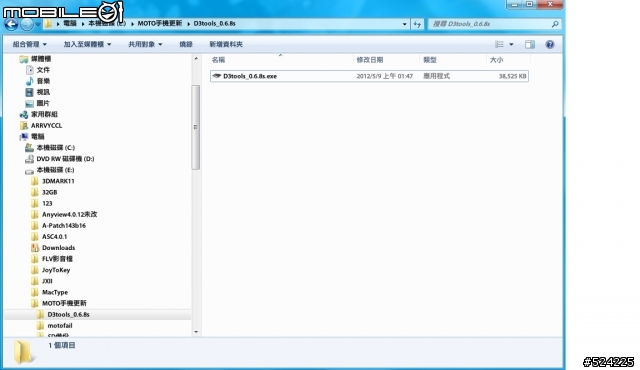Open the address bar history dropdown
The height and width of the screenshot is (370, 640).
[404, 24]
